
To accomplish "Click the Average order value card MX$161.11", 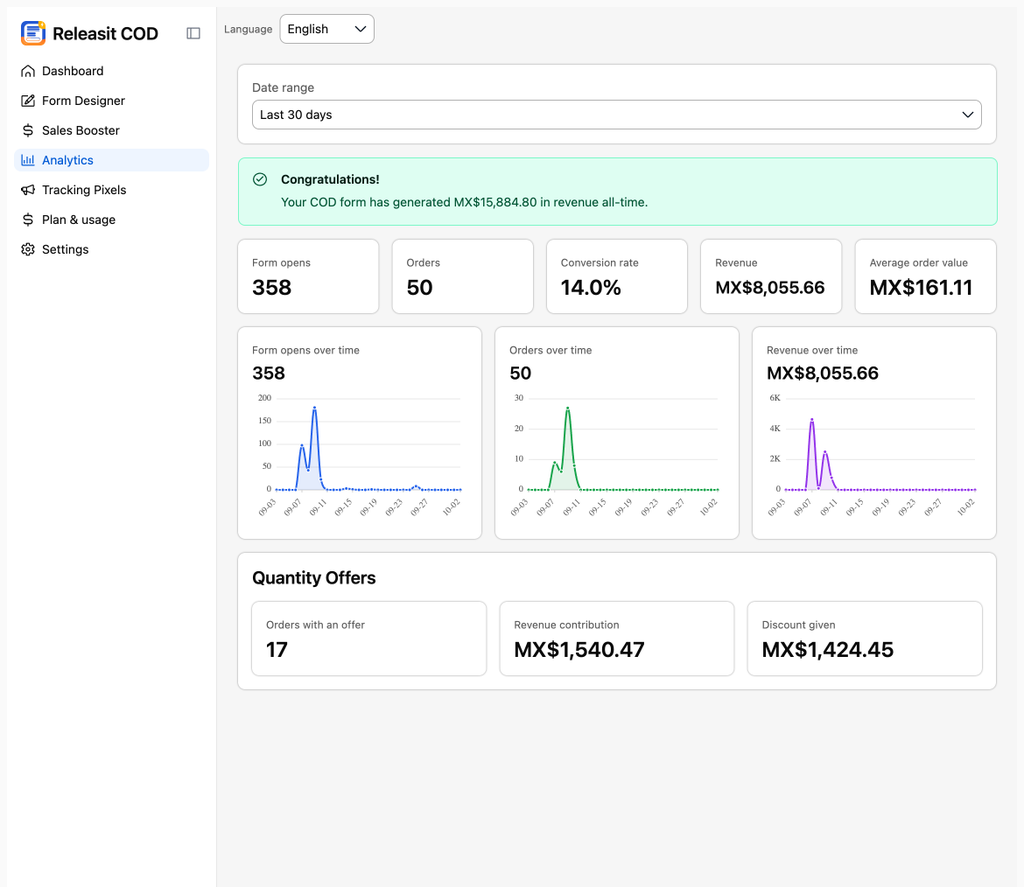I will tap(925, 276).
